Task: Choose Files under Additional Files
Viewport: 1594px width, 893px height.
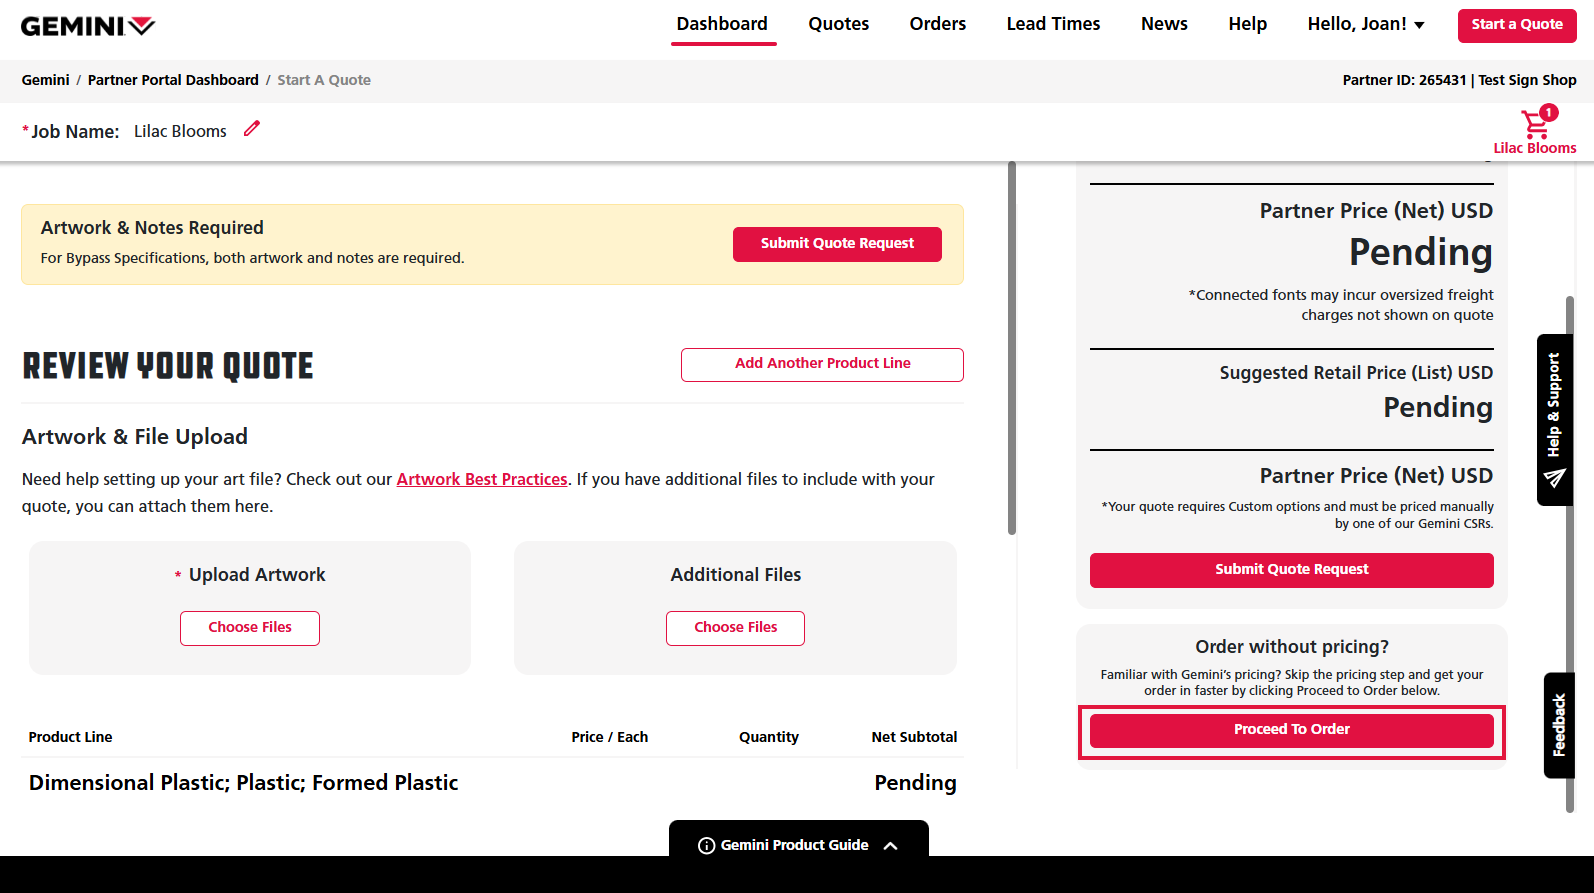Action: (735, 628)
